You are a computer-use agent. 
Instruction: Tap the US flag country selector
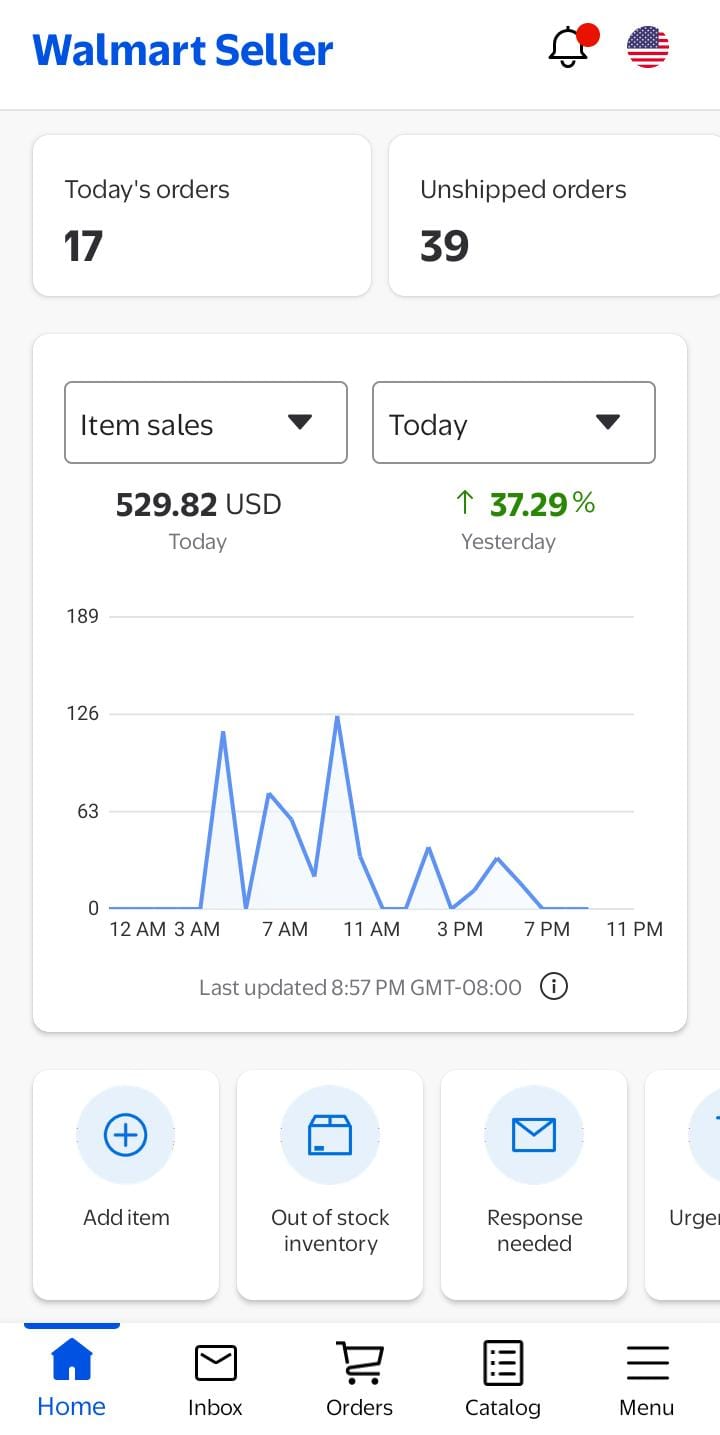click(x=647, y=47)
